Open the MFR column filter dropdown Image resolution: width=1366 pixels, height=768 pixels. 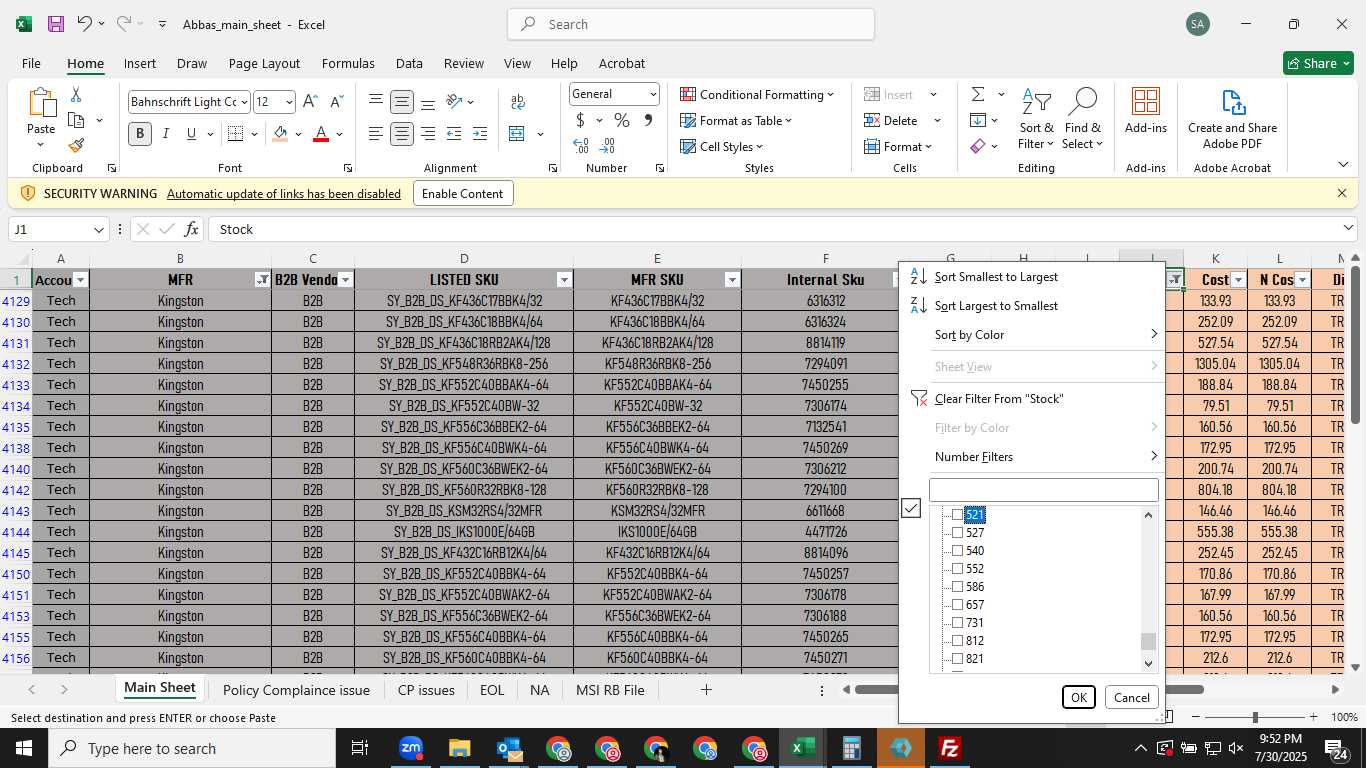262,280
